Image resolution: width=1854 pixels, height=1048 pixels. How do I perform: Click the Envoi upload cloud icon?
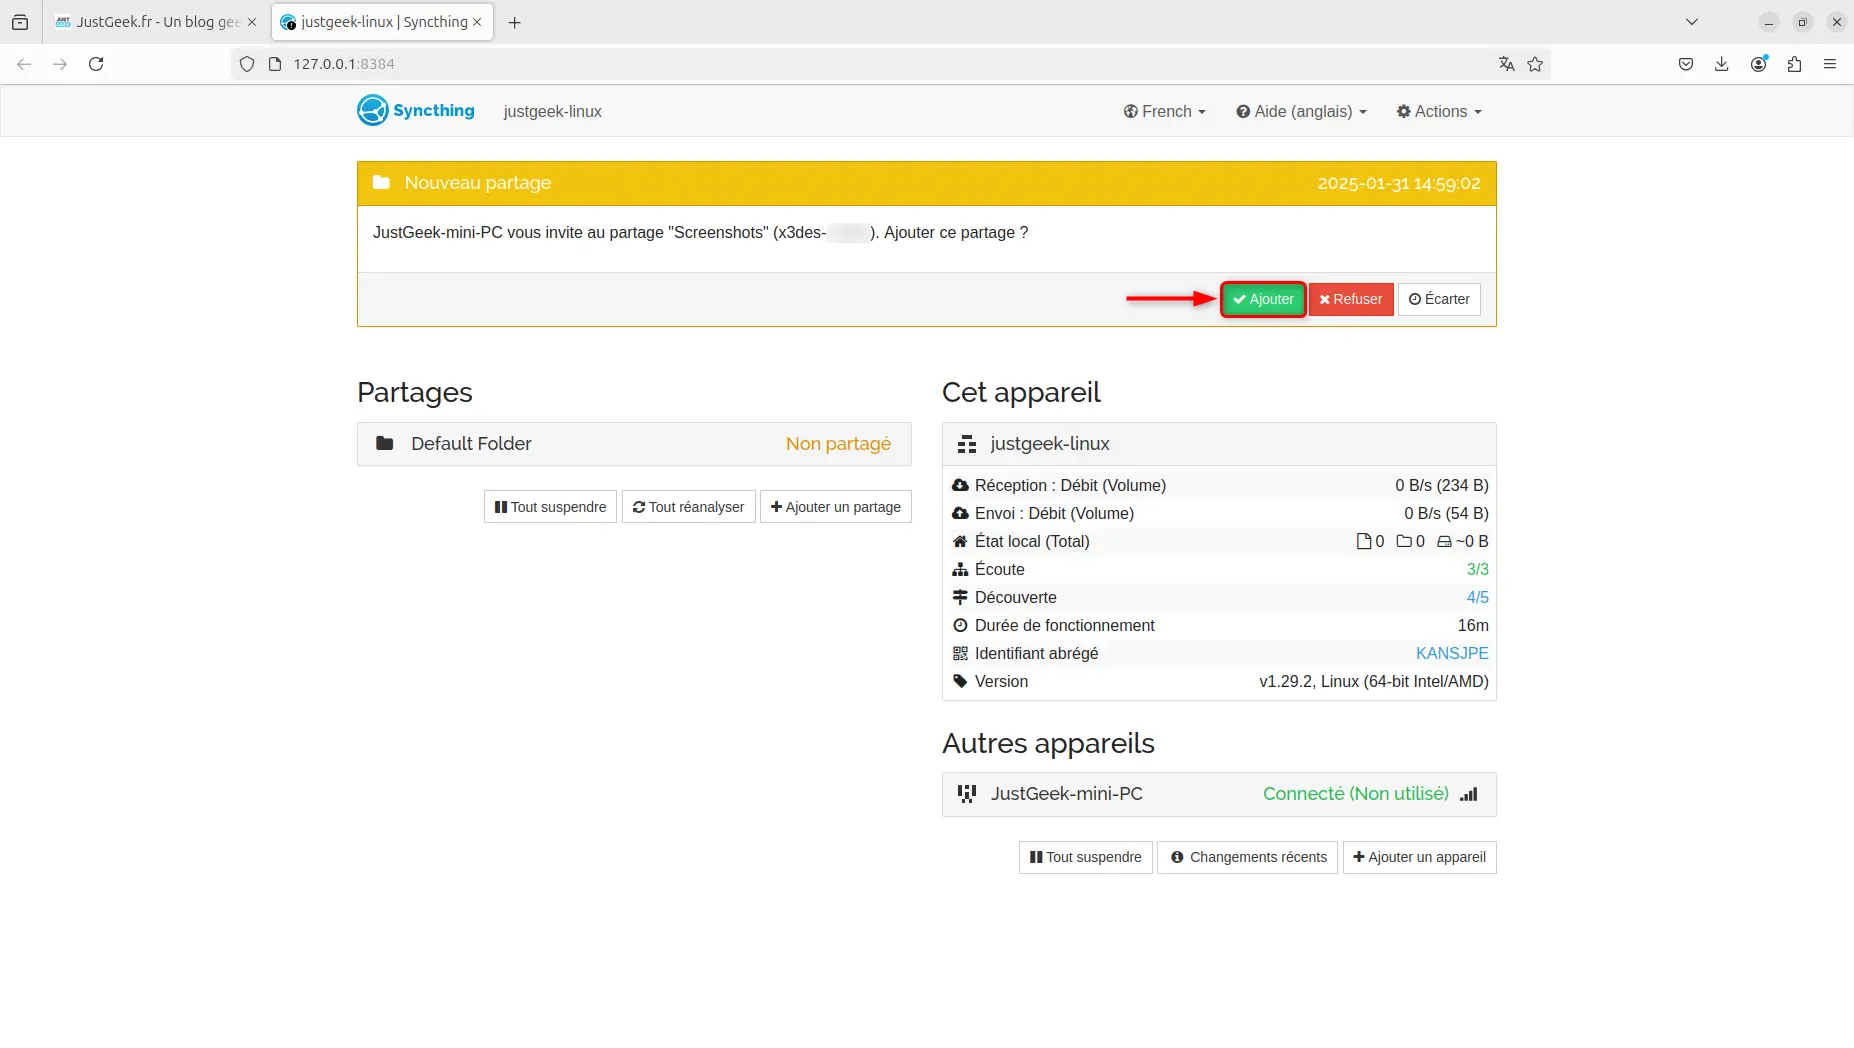(960, 513)
